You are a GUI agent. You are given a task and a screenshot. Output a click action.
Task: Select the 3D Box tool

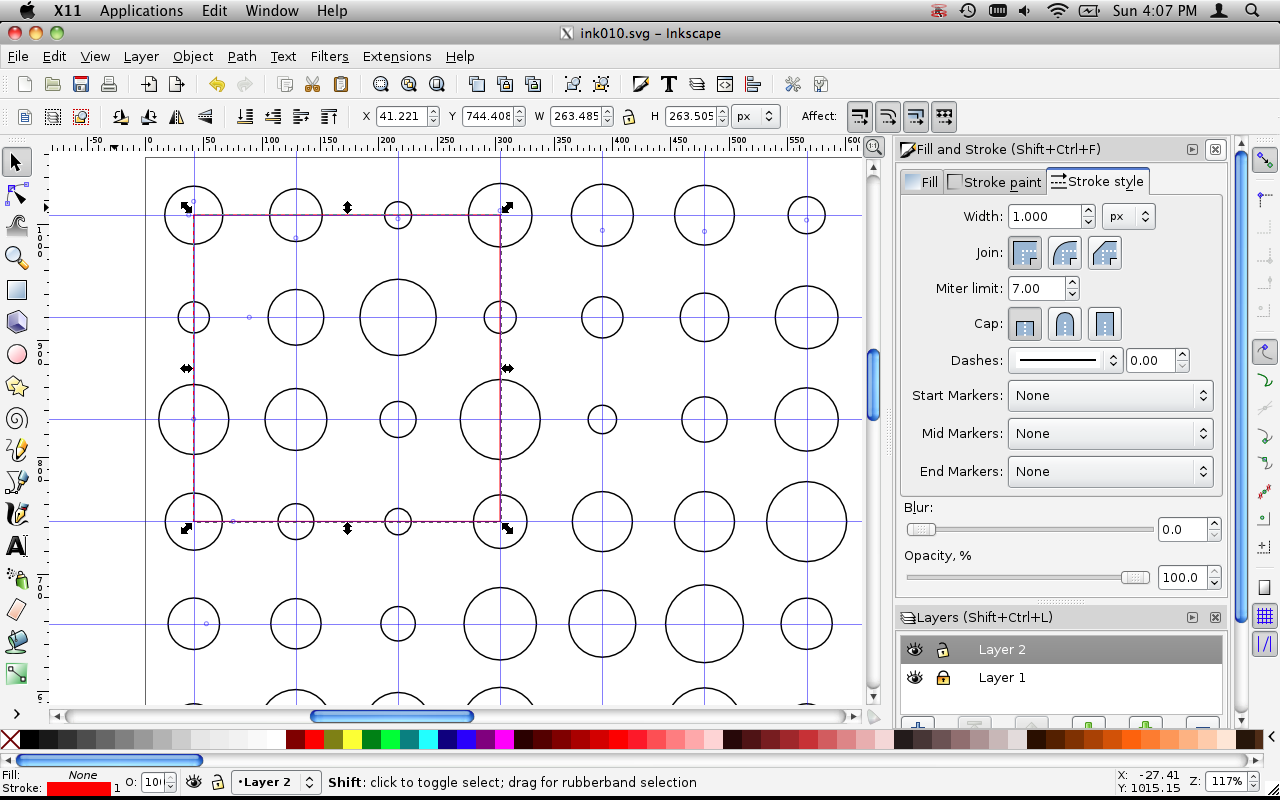[17, 322]
